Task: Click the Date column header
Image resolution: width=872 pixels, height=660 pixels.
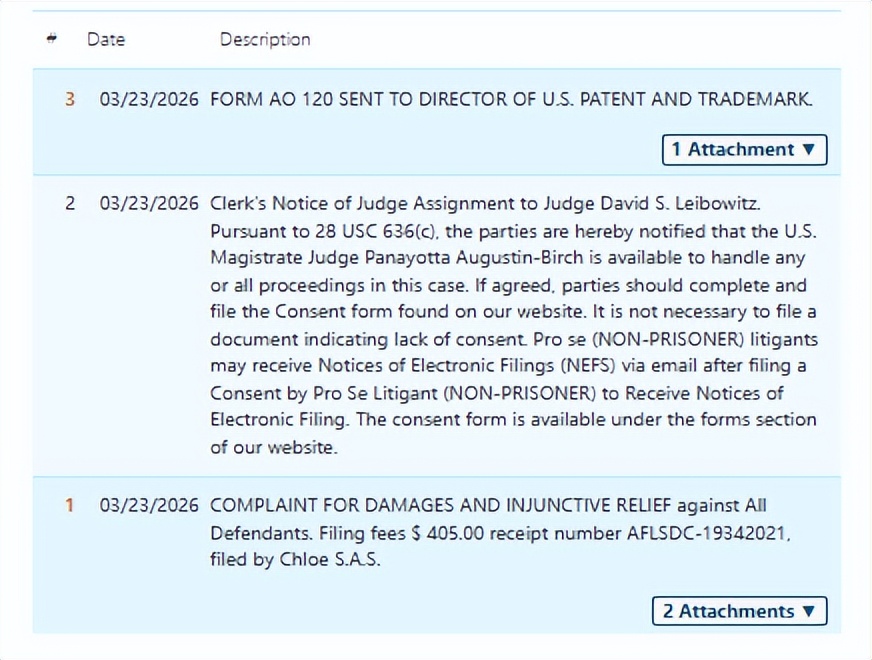Action: pyautogui.click(x=106, y=39)
